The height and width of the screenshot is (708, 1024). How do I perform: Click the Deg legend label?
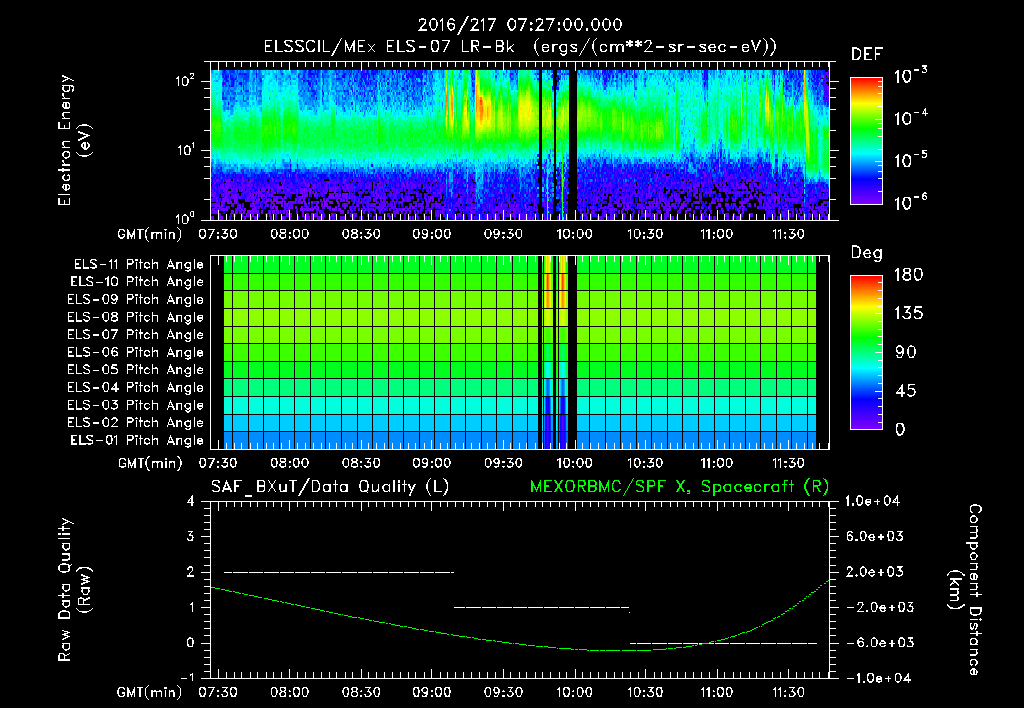(x=867, y=253)
